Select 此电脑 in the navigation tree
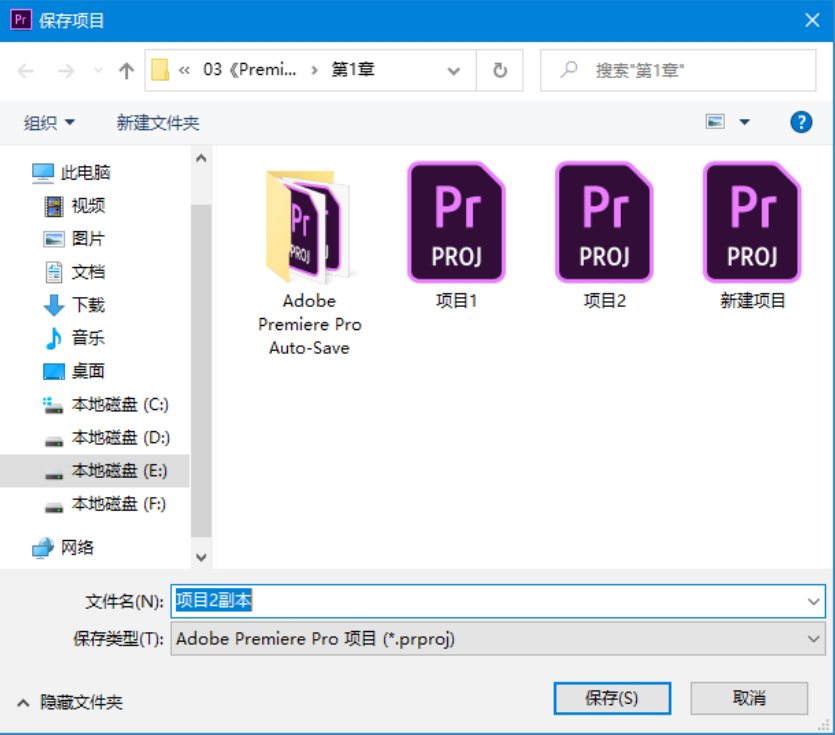 [x=71, y=173]
